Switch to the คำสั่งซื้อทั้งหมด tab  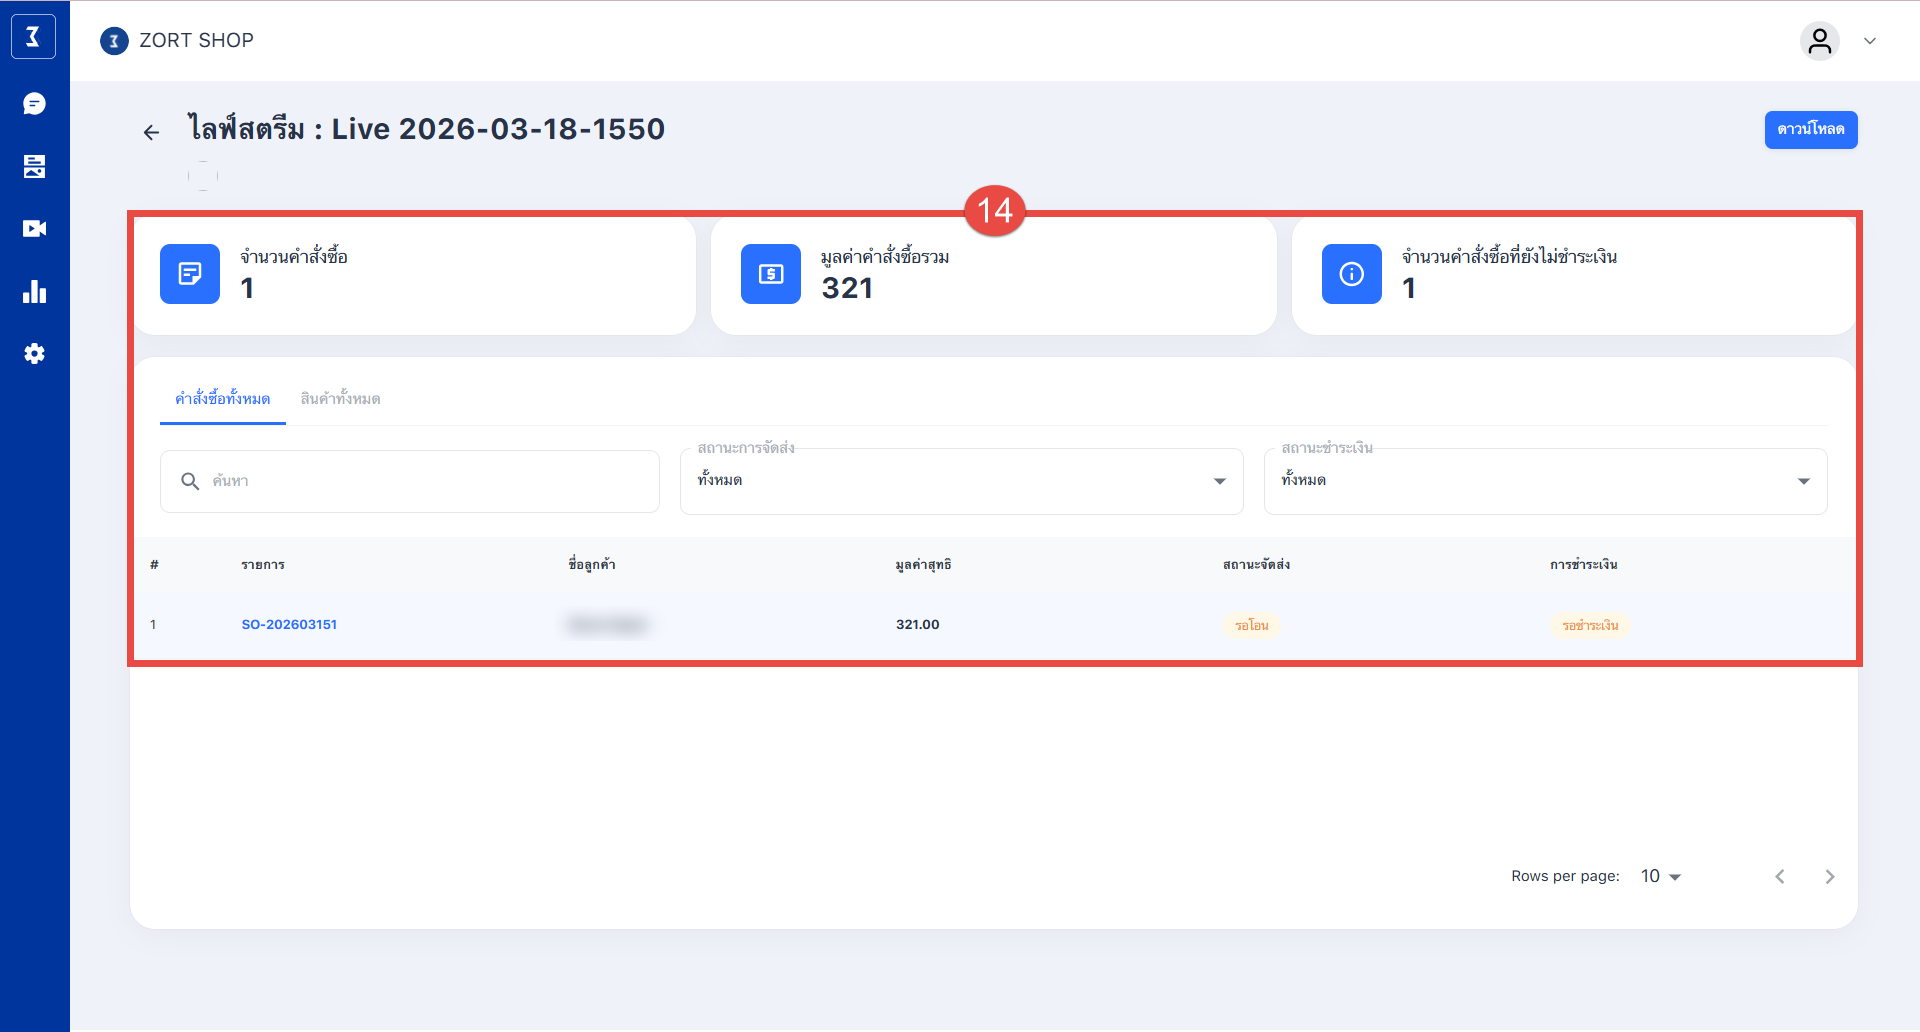222,399
